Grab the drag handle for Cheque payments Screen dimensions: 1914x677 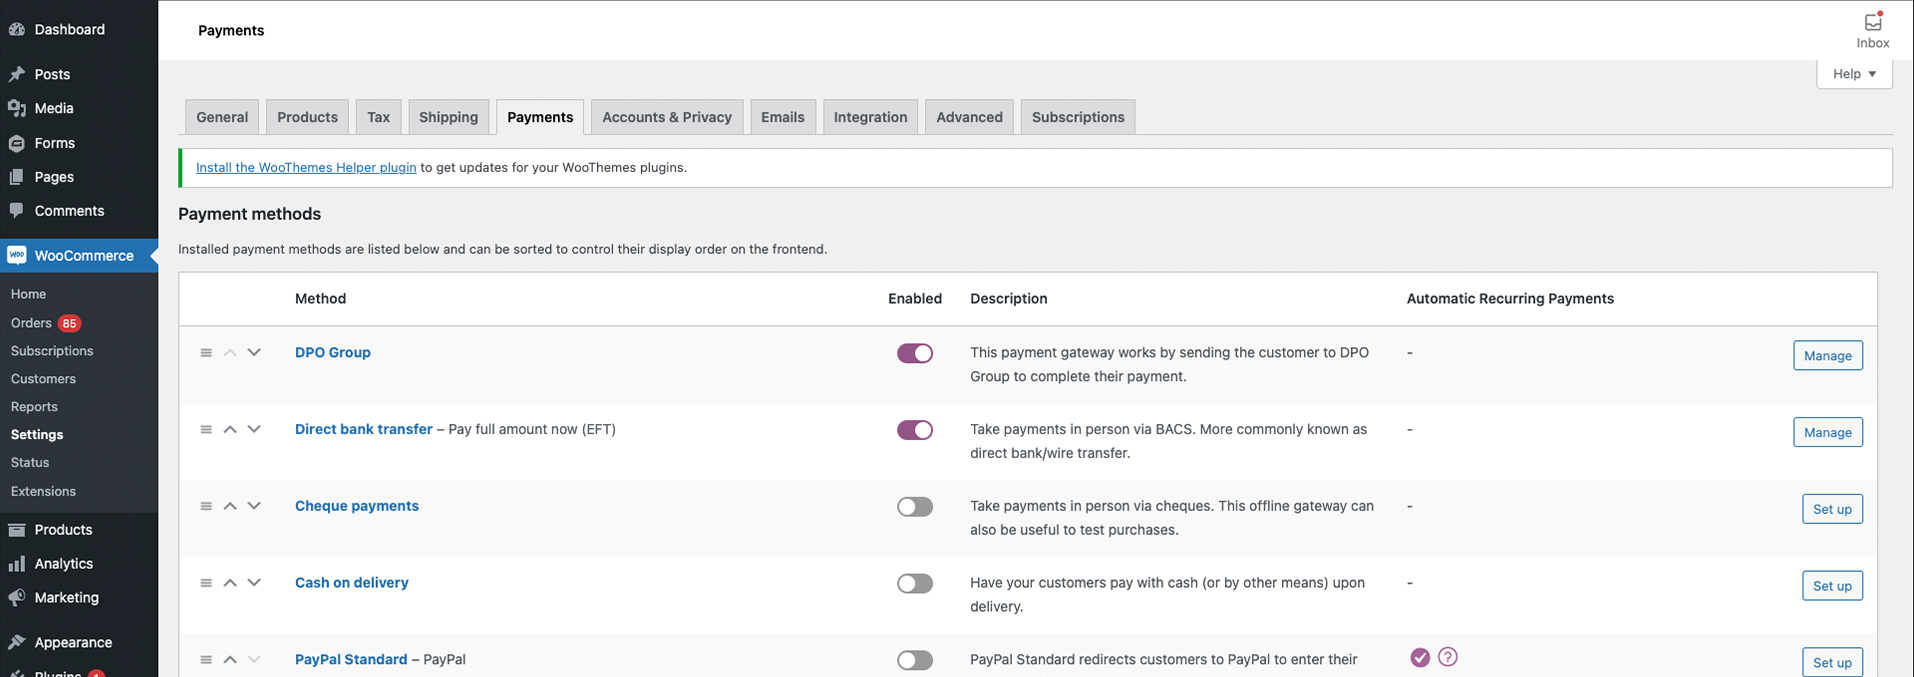206,507
